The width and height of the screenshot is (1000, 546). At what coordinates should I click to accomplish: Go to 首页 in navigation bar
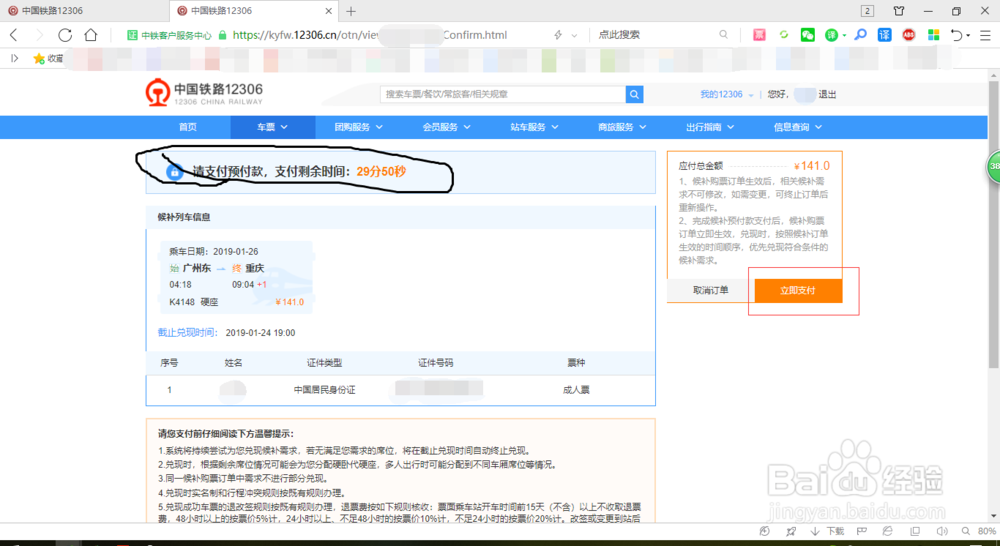point(188,127)
